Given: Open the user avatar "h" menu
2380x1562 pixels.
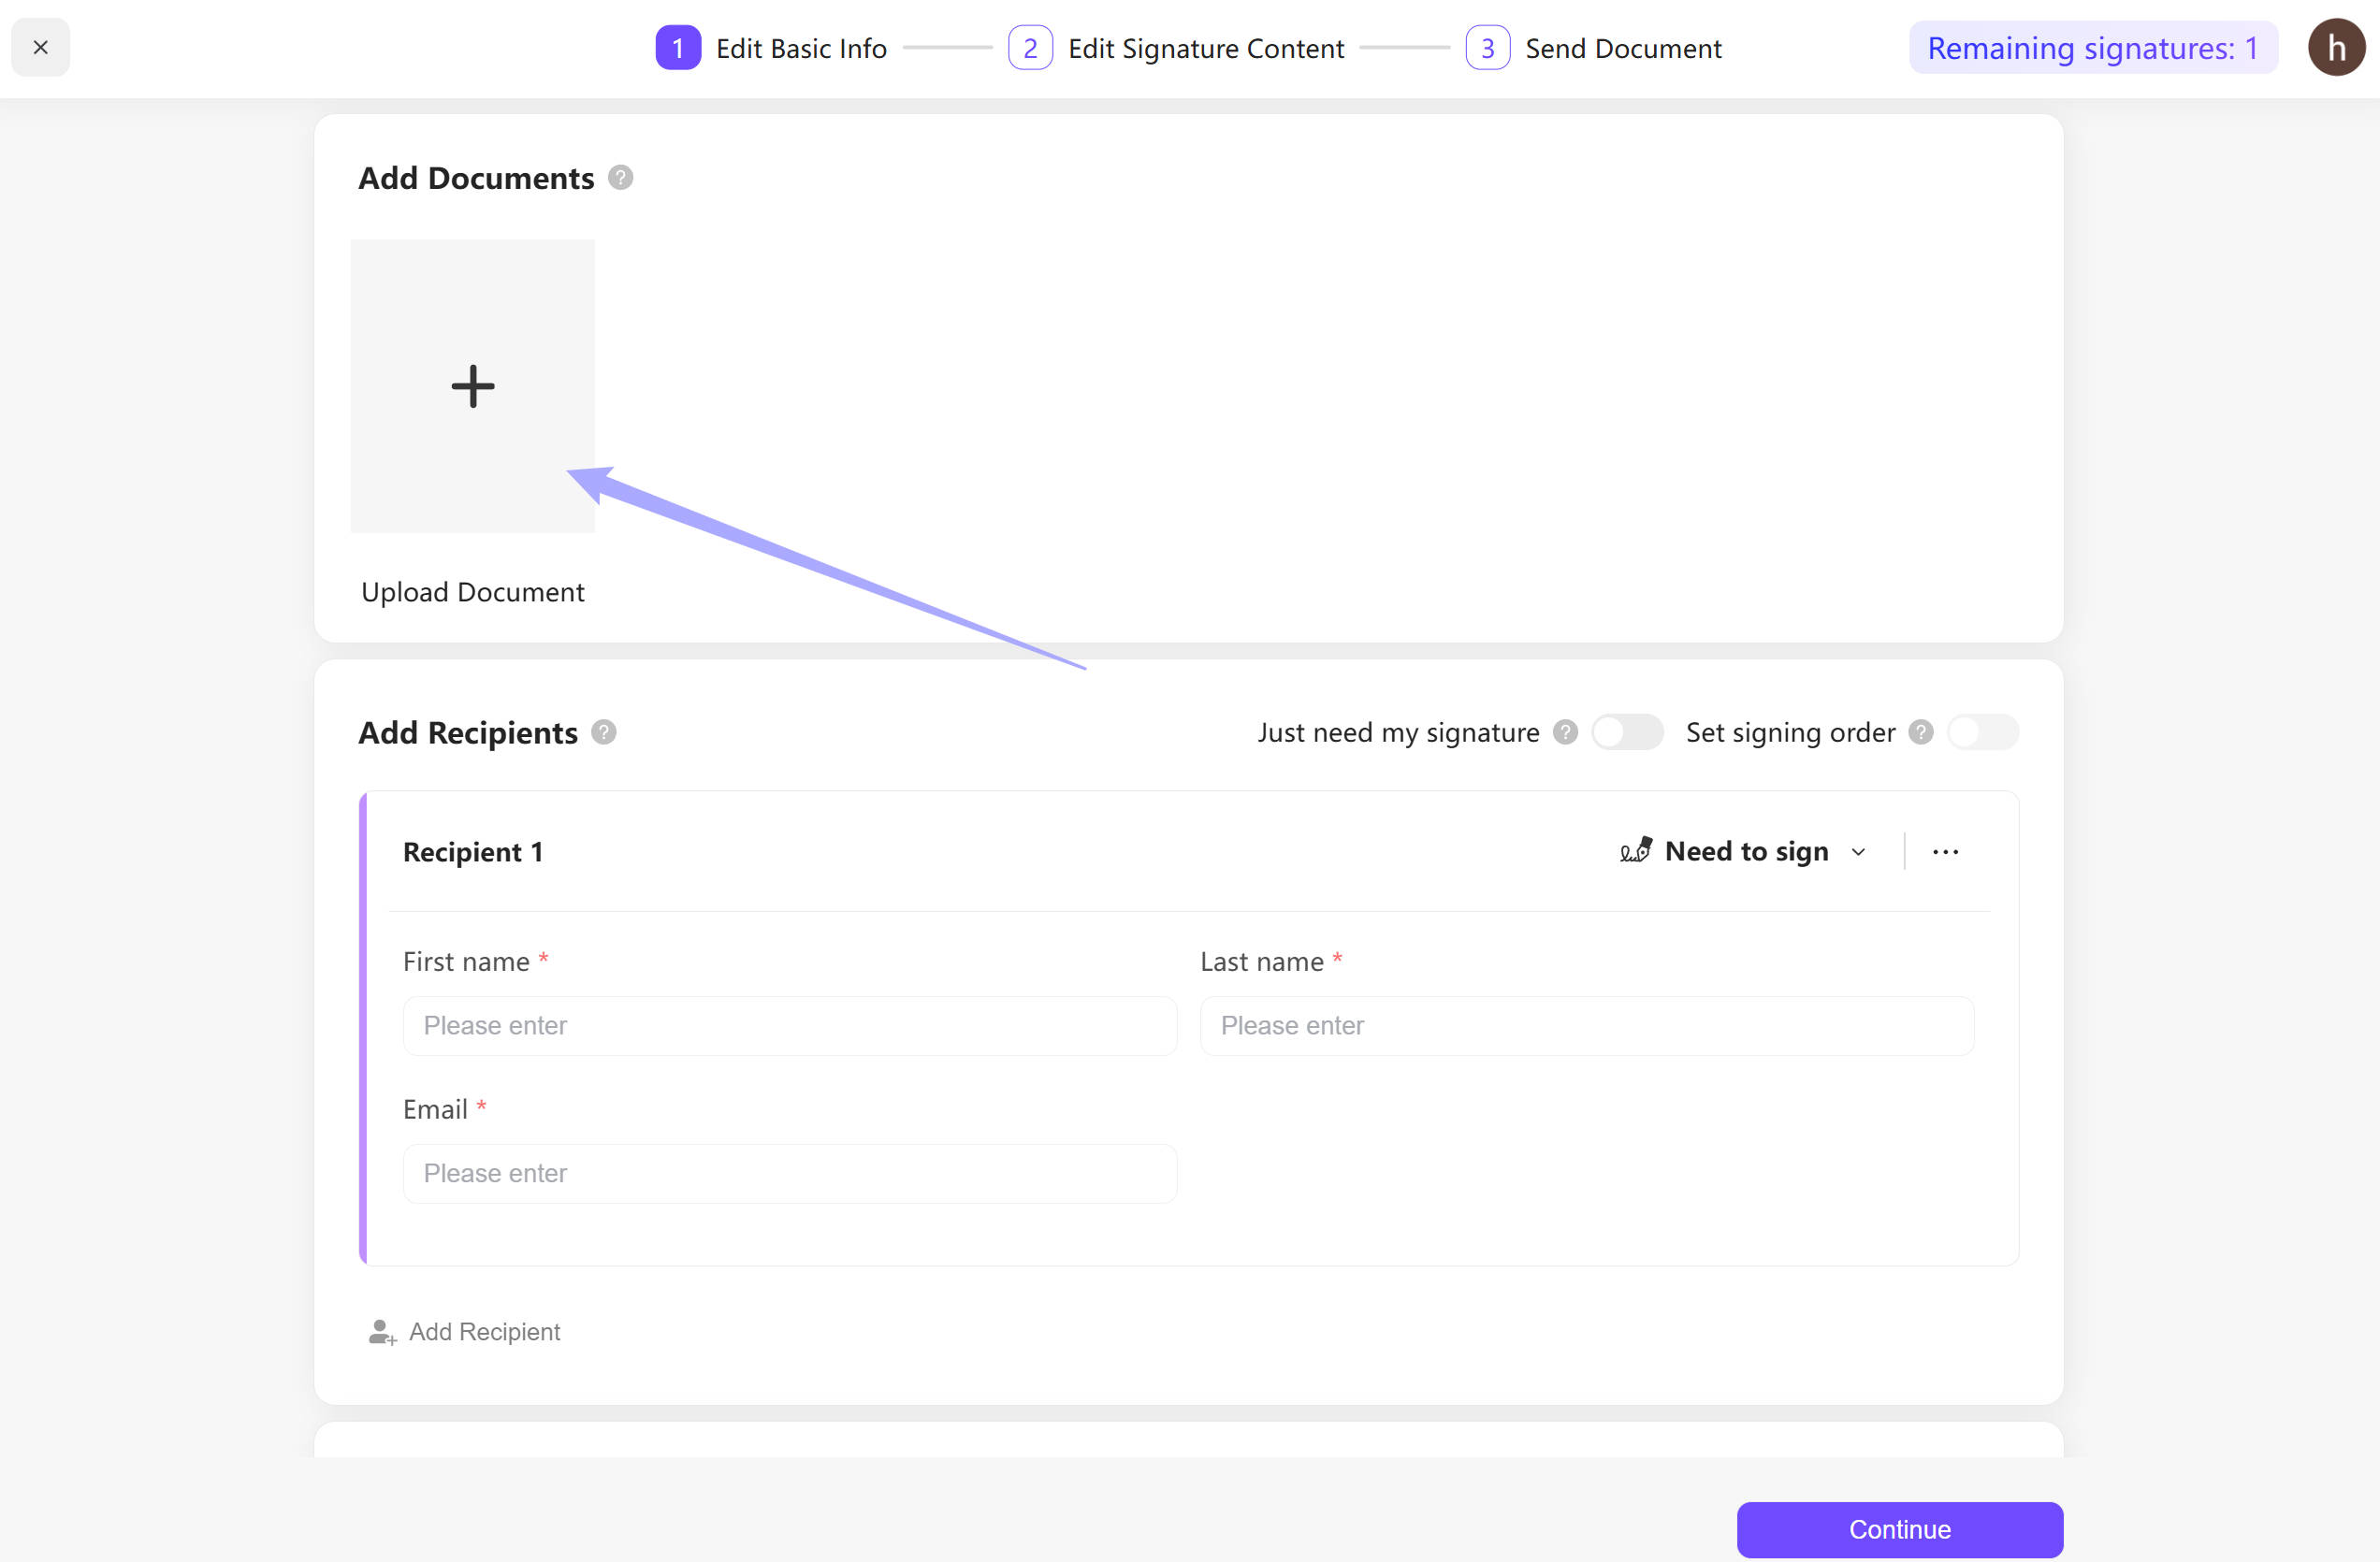Looking at the screenshot, I should coord(2336,47).
